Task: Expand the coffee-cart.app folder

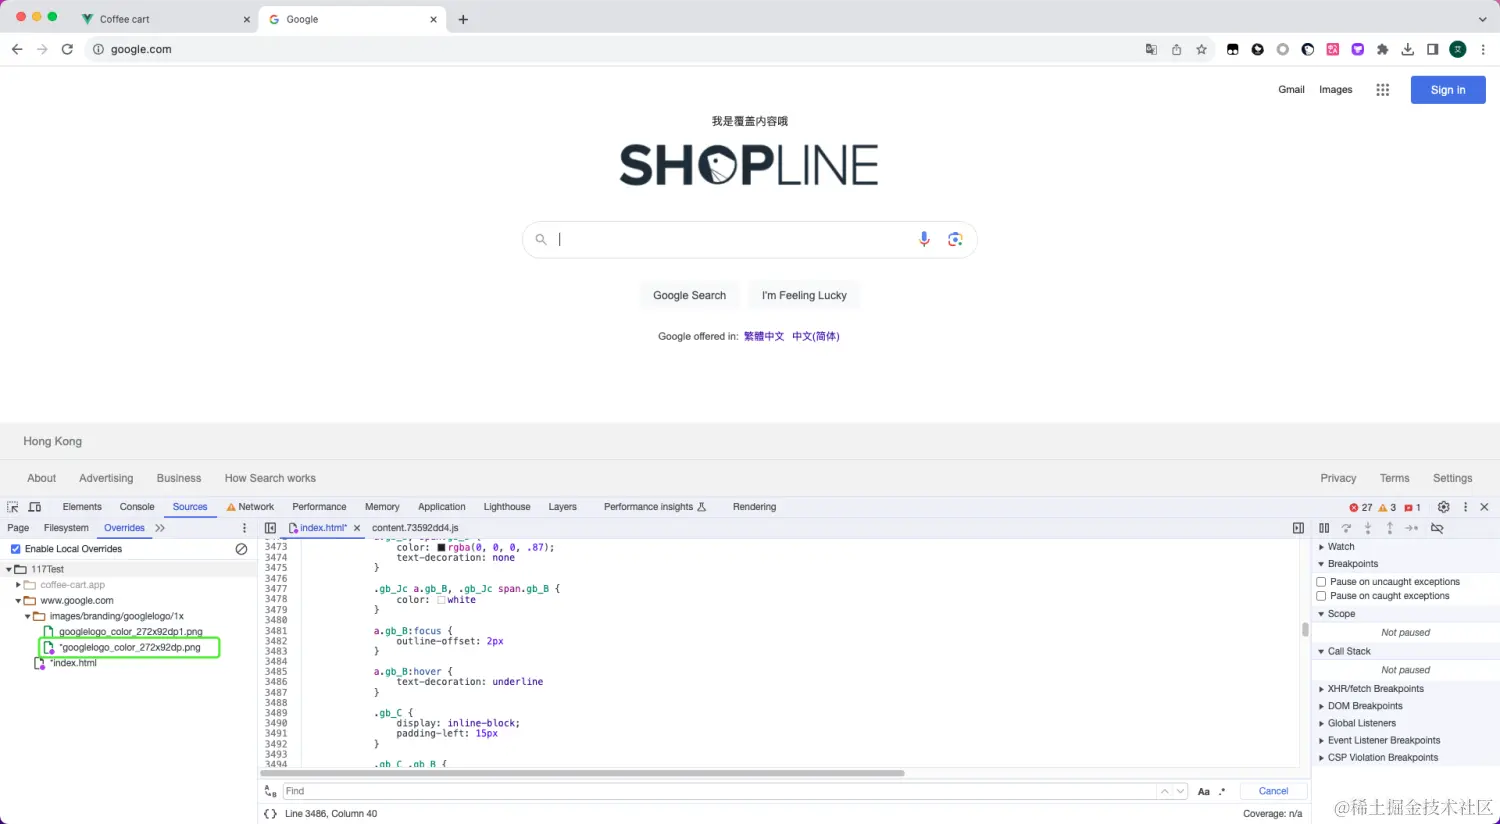Action: 18,585
